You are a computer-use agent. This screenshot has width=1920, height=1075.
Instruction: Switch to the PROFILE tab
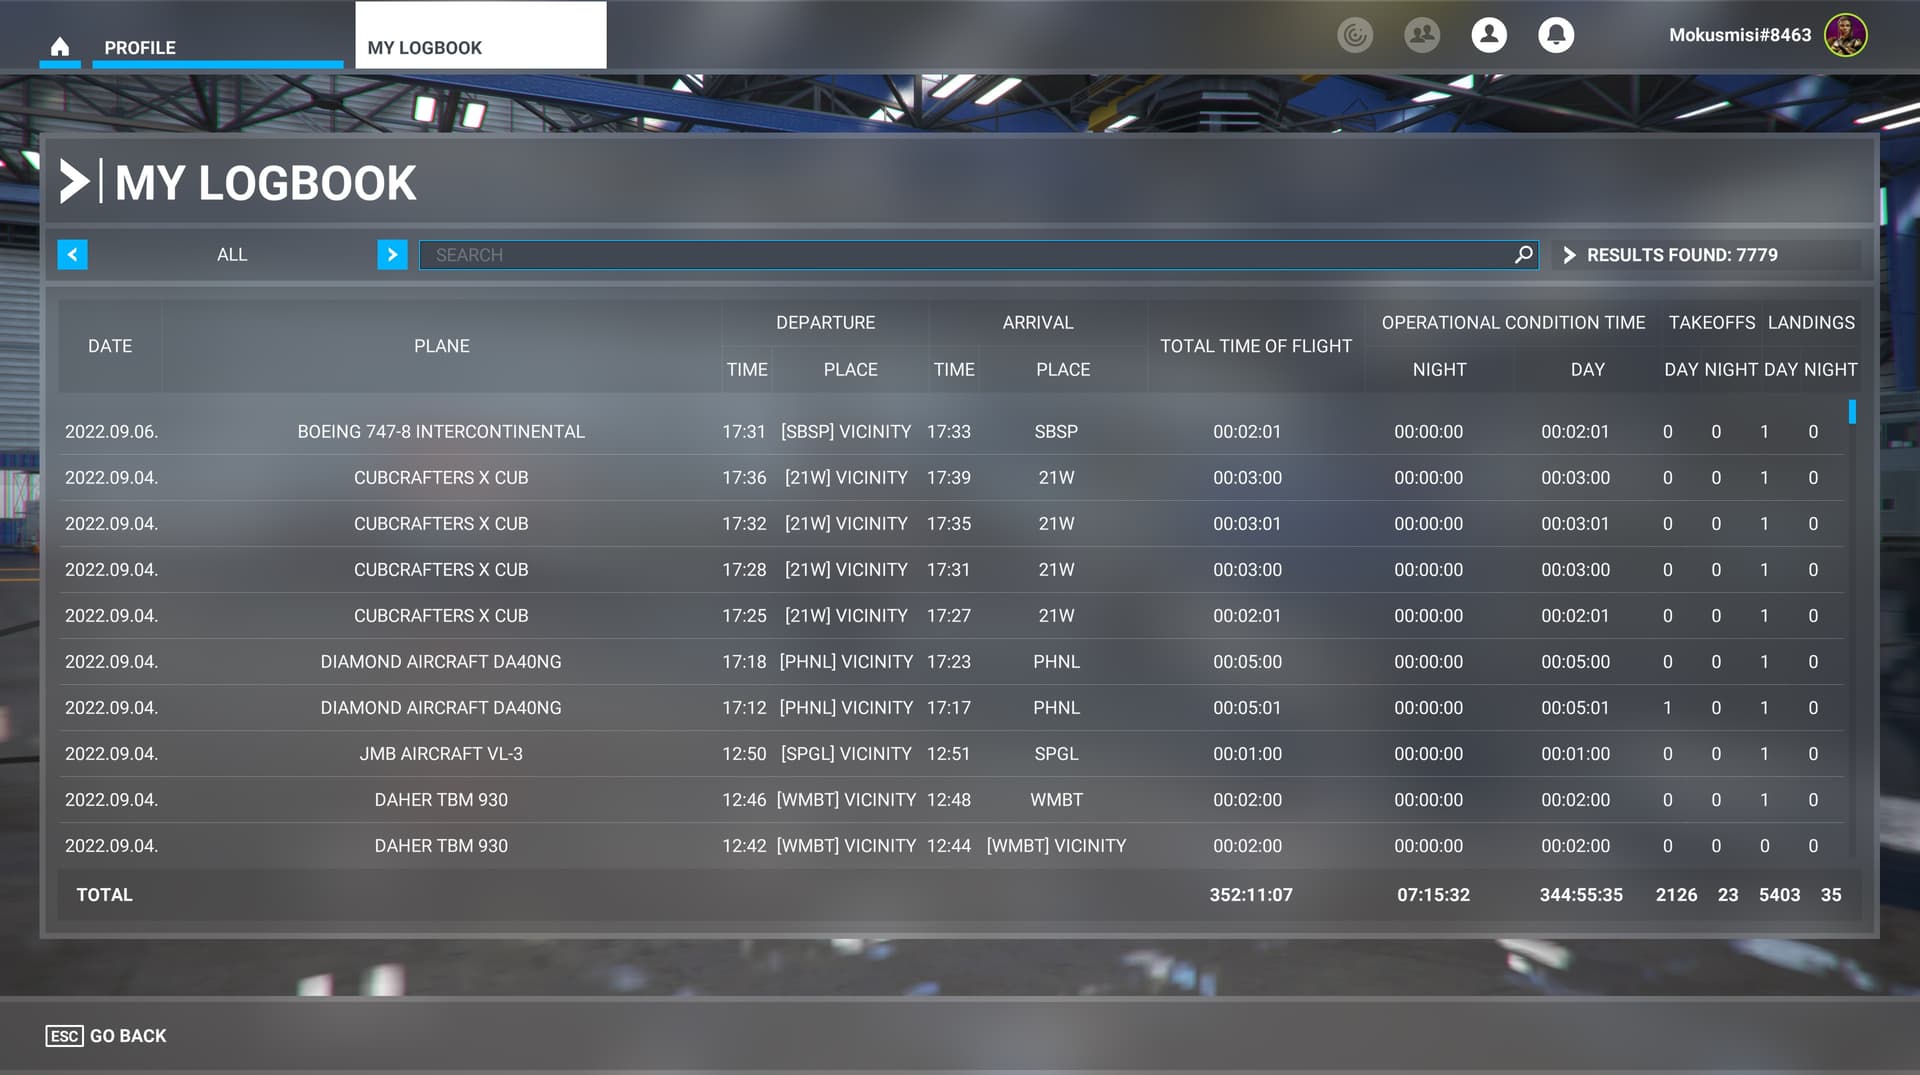[x=139, y=47]
